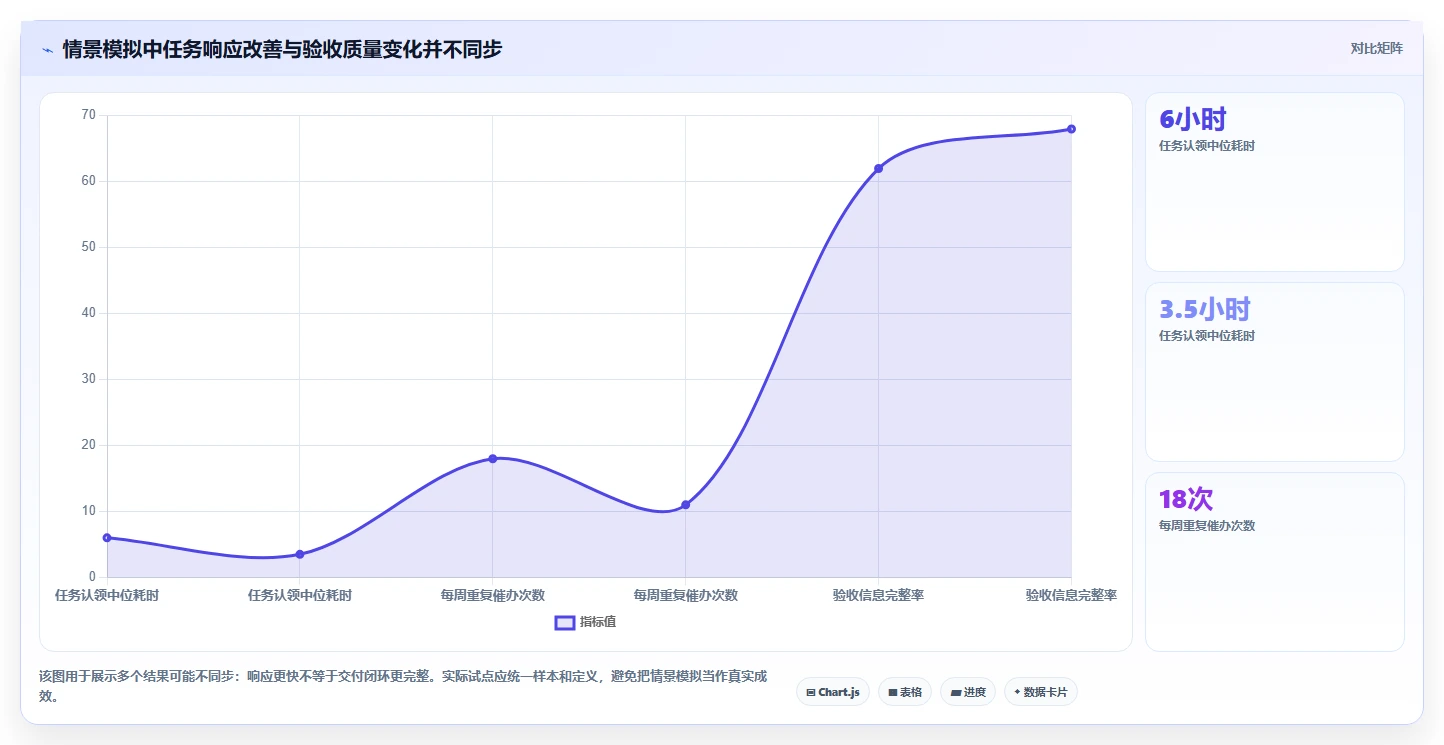Click the legend color box for 指标值
This screenshot has height=745, width=1444.
[565, 622]
